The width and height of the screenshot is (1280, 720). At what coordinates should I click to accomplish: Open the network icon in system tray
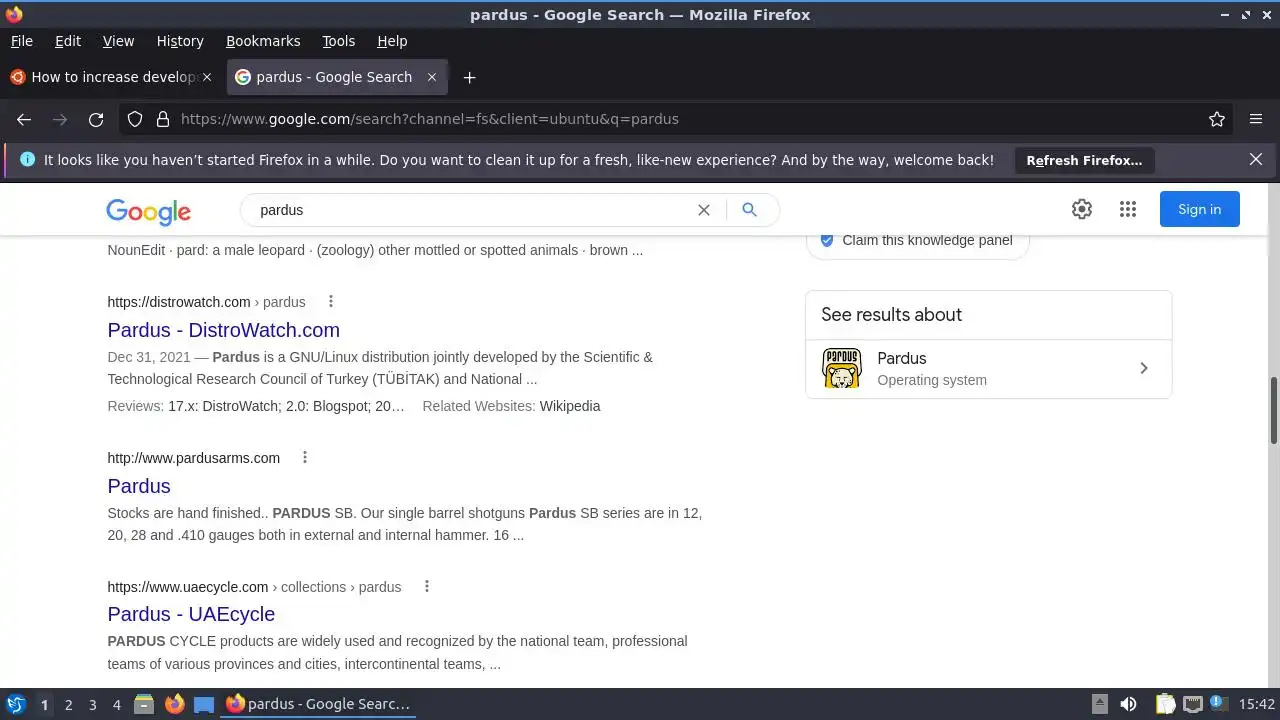[x=1192, y=704]
